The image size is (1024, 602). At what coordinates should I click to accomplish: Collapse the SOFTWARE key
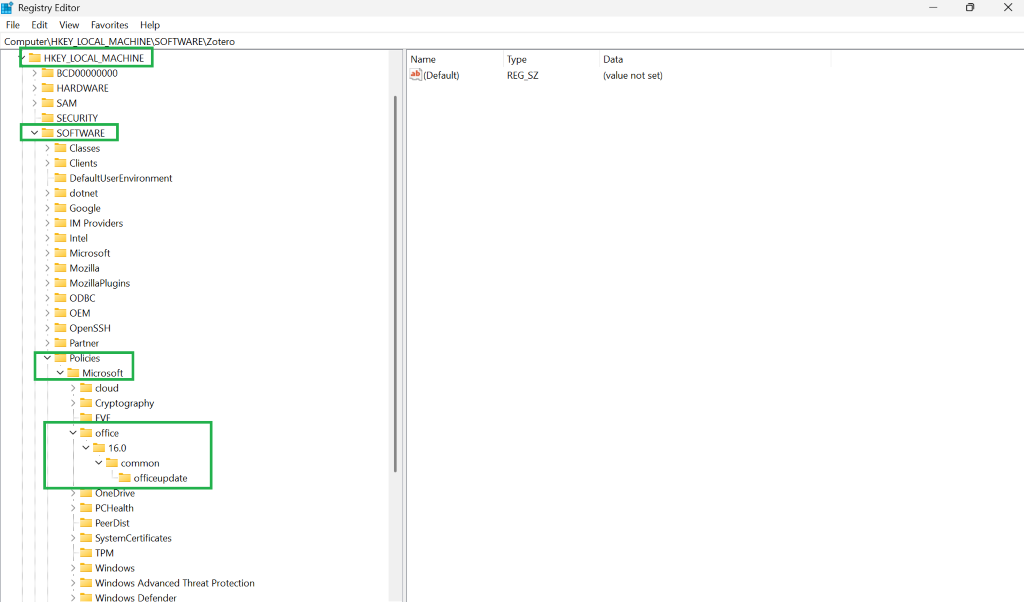(35, 133)
